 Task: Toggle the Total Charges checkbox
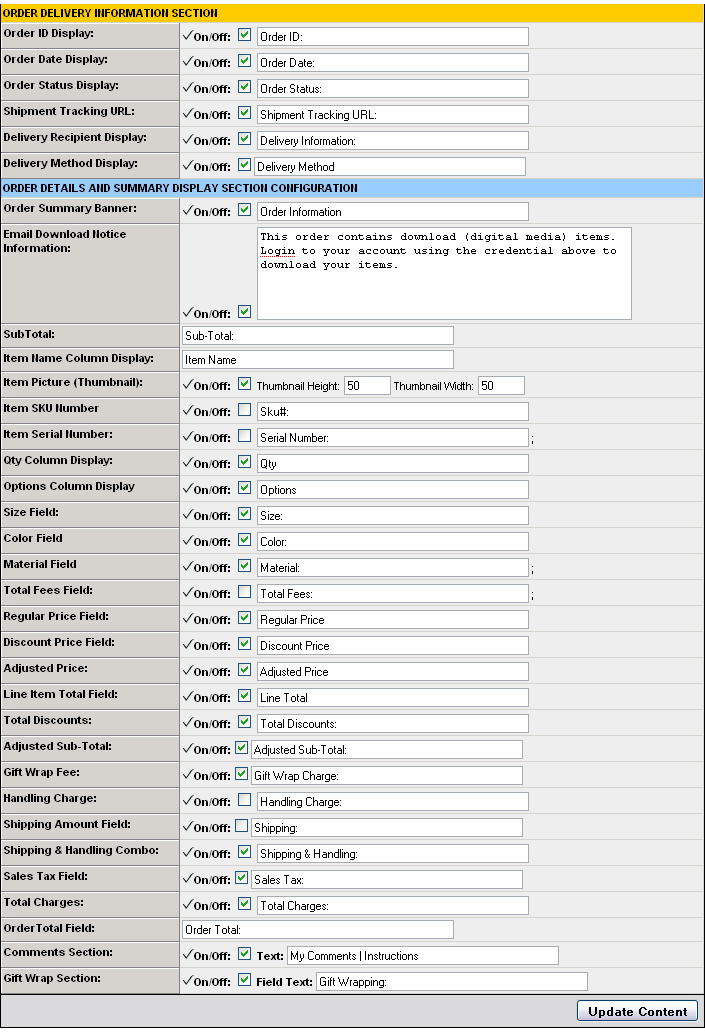click(244, 904)
